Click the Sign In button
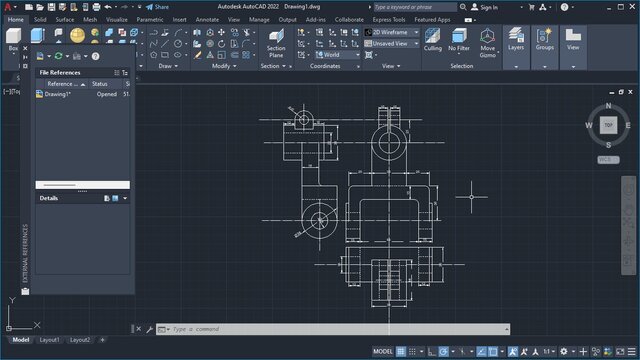This screenshot has height=360, width=640. point(484,7)
